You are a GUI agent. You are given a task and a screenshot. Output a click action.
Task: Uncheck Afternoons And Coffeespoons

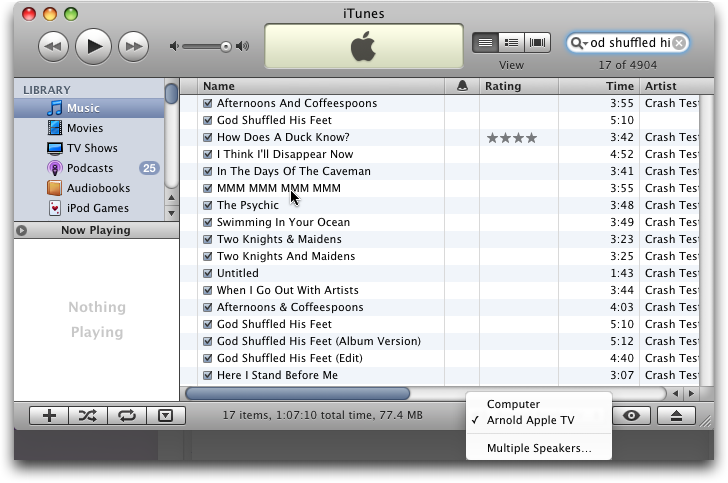208,104
